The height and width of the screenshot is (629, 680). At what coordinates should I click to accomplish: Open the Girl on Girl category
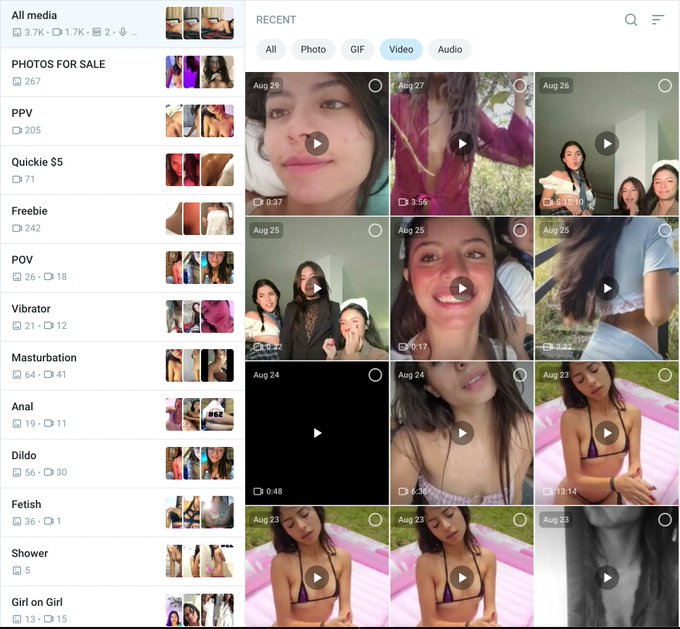pyautogui.click(x=122, y=607)
